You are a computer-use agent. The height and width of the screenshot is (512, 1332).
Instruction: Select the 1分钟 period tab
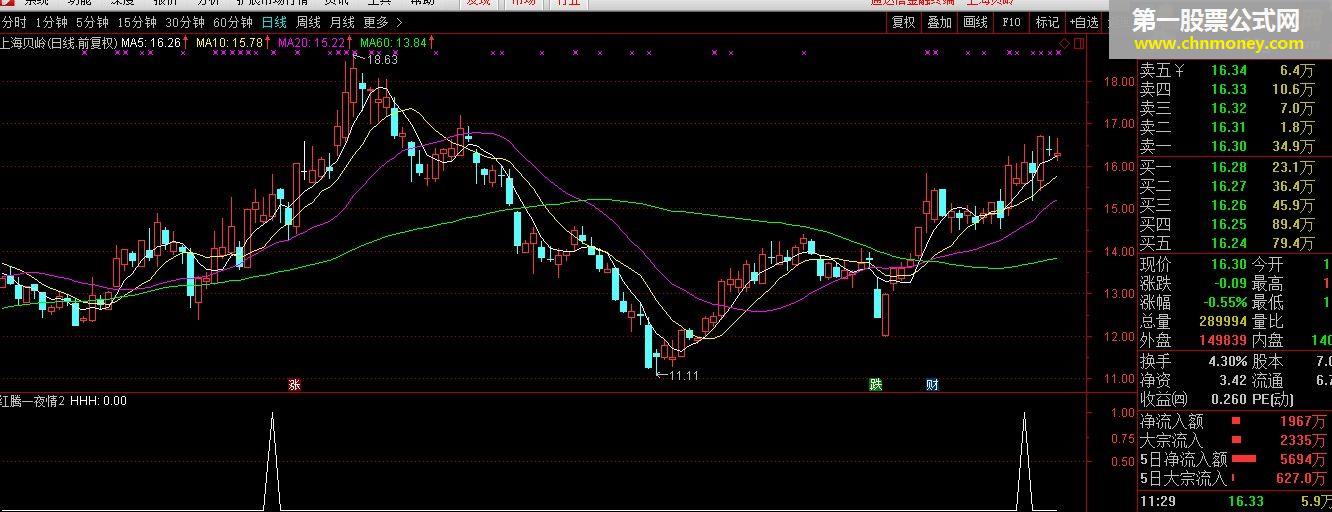pos(50,21)
